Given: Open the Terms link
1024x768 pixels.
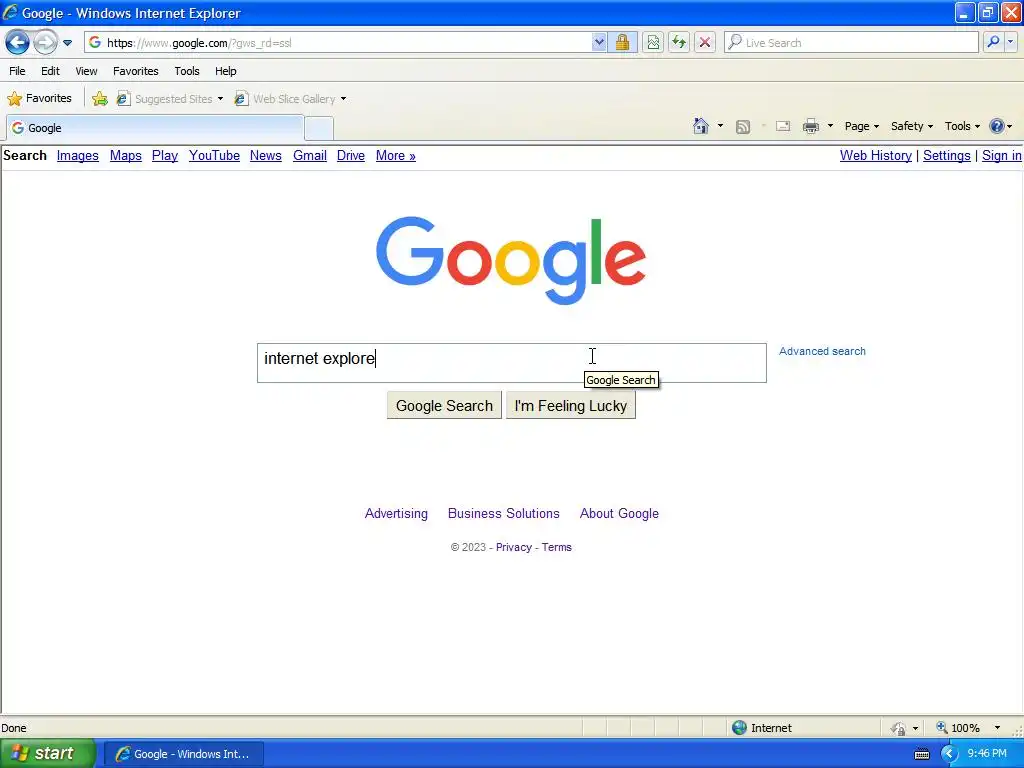Looking at the screenshot, I should click(x=556, y=547).
